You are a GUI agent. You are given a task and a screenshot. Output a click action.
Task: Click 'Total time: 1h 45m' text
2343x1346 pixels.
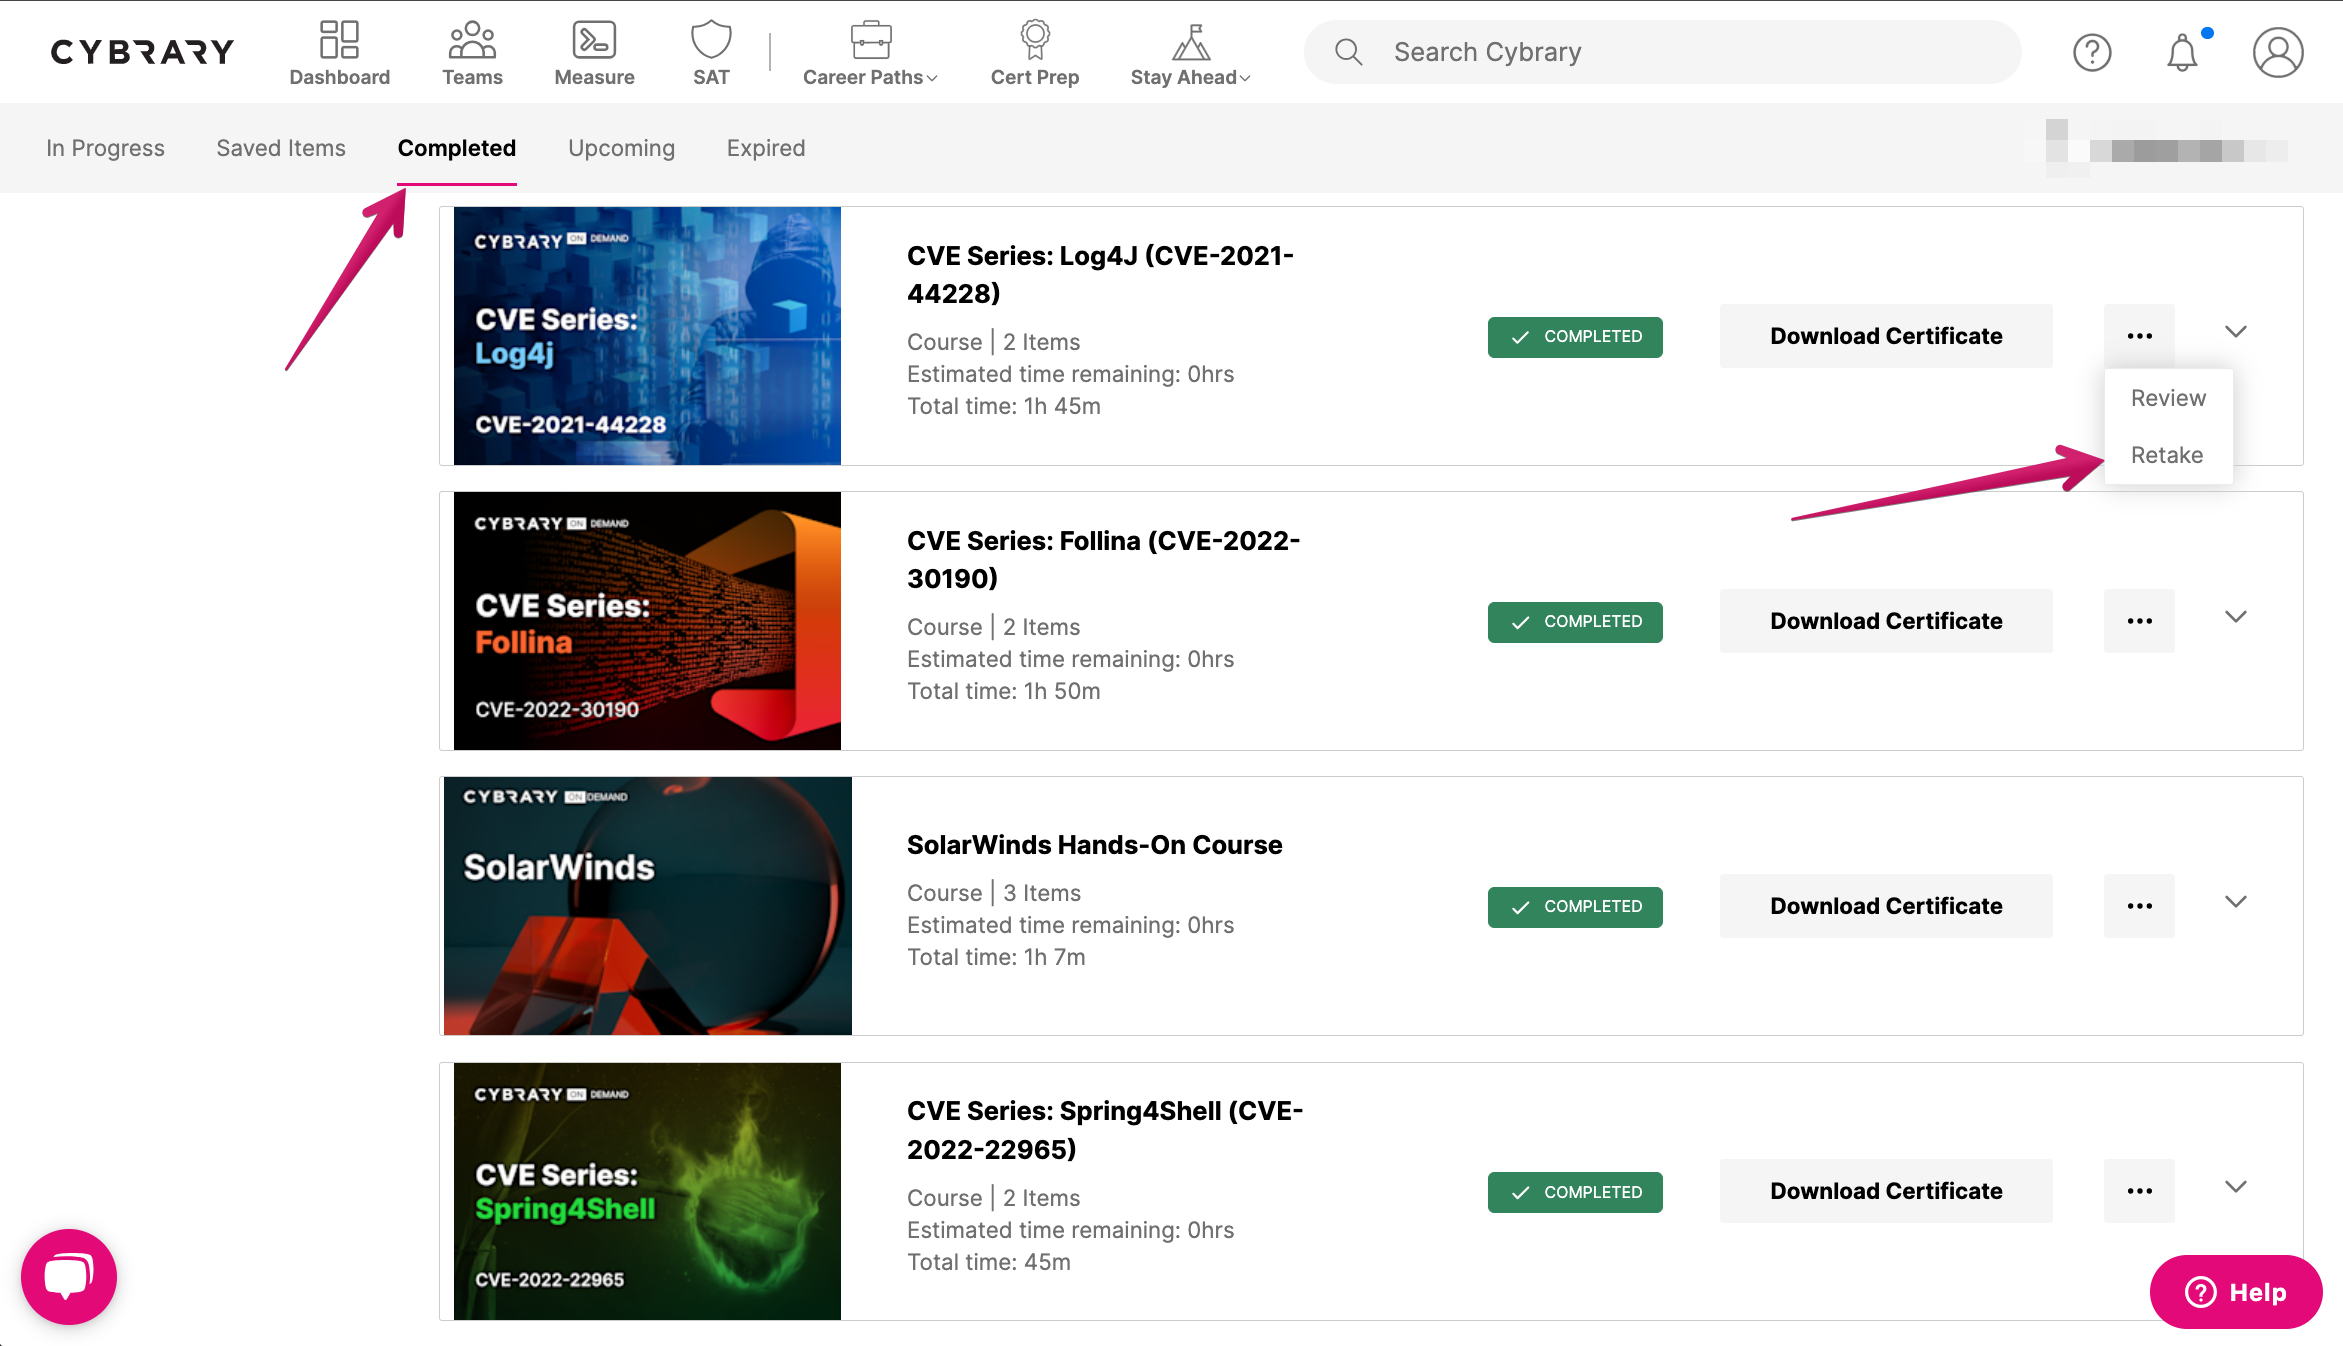1003,406
